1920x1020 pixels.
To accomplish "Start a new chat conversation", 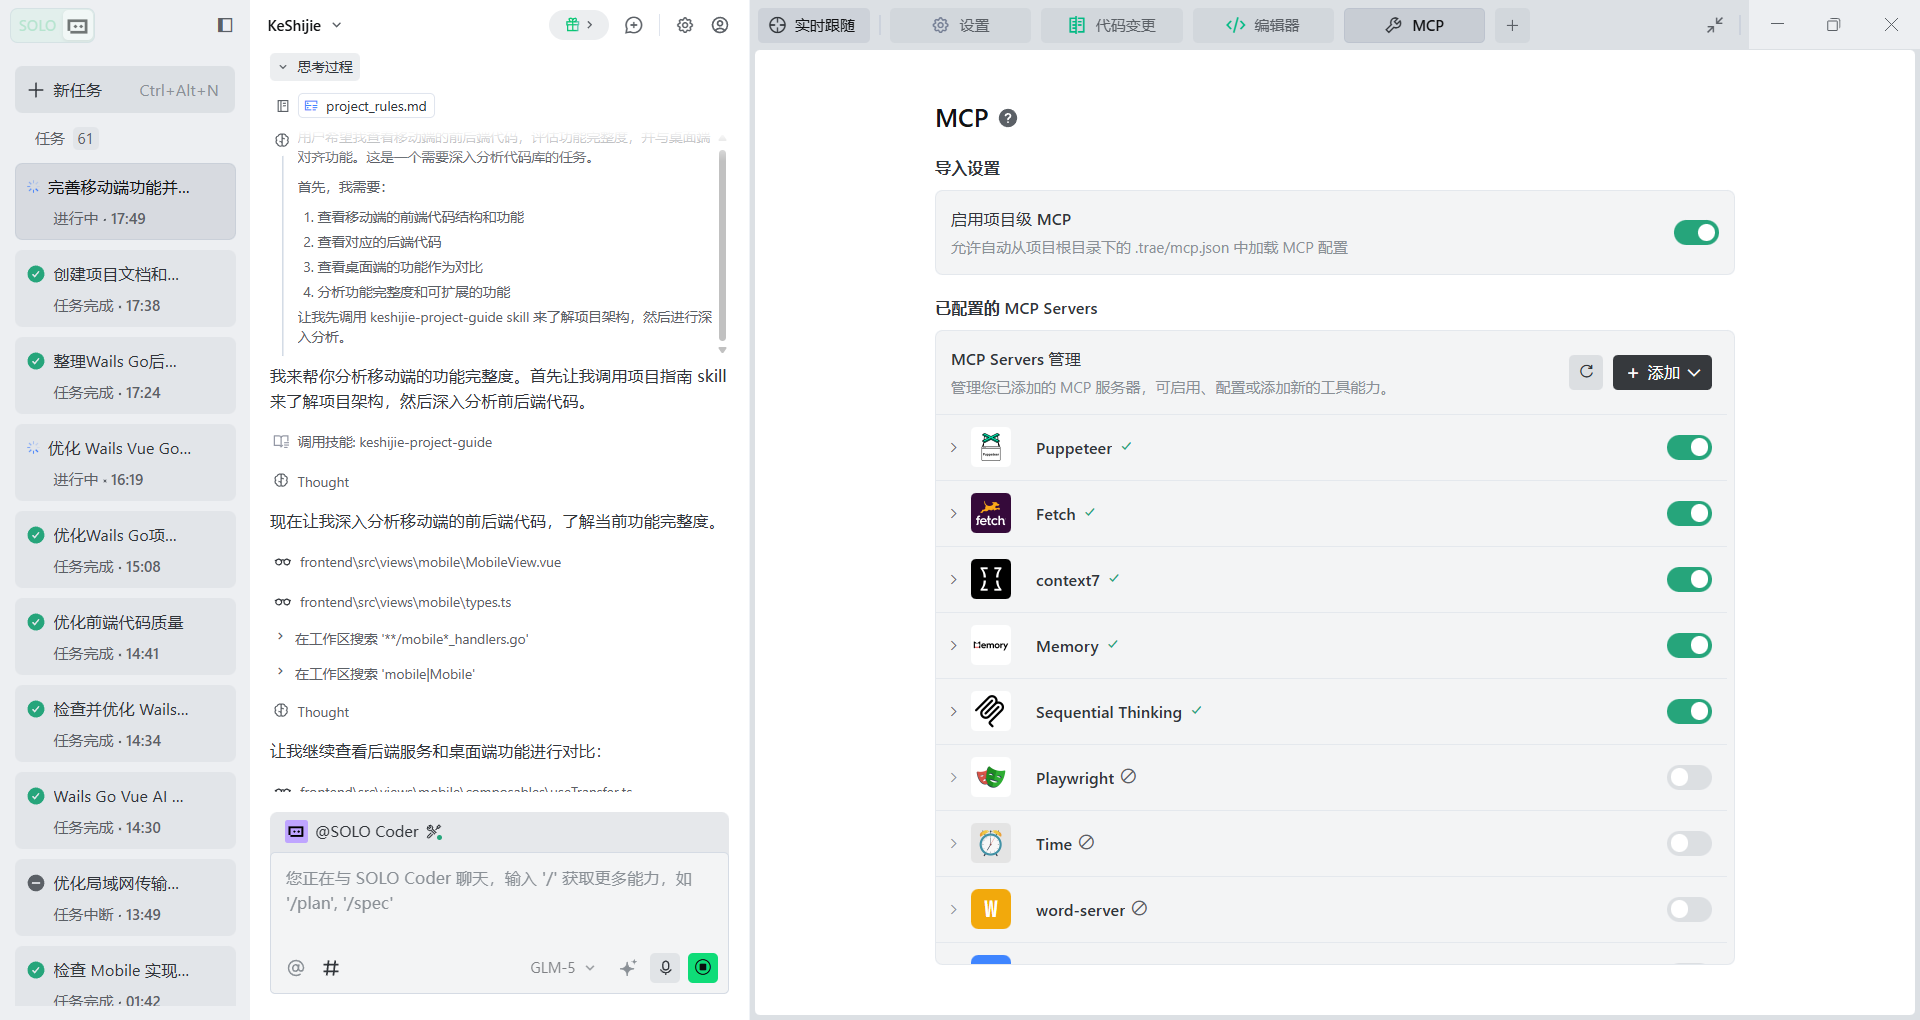I will click(x=634, y=25).
